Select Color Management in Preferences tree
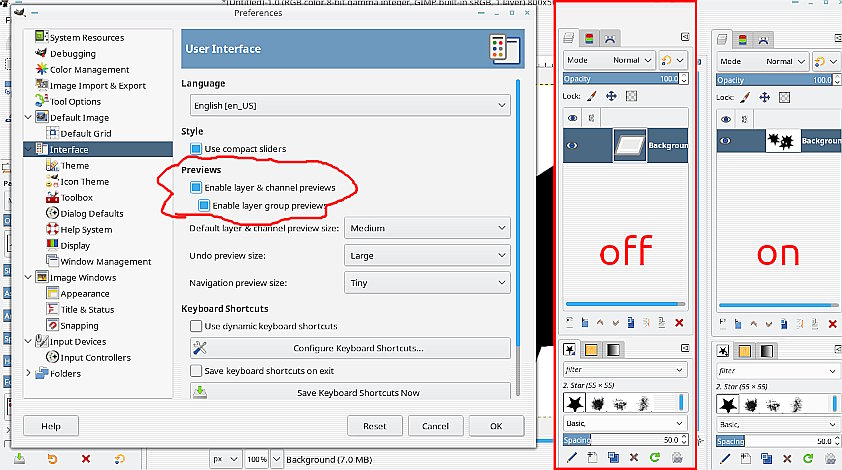Image resolution: width=842 pixels, height=470 pixels. (89, 69)
